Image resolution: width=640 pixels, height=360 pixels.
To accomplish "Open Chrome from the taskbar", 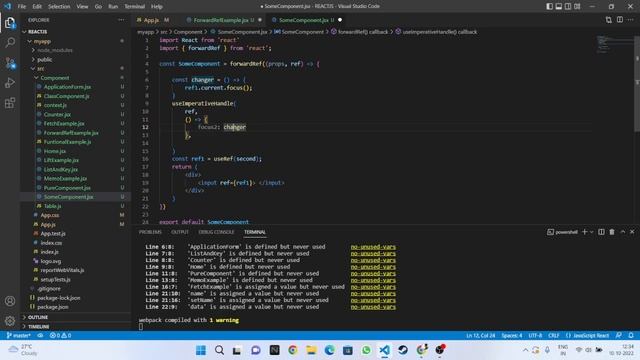I will coord(293,350).
